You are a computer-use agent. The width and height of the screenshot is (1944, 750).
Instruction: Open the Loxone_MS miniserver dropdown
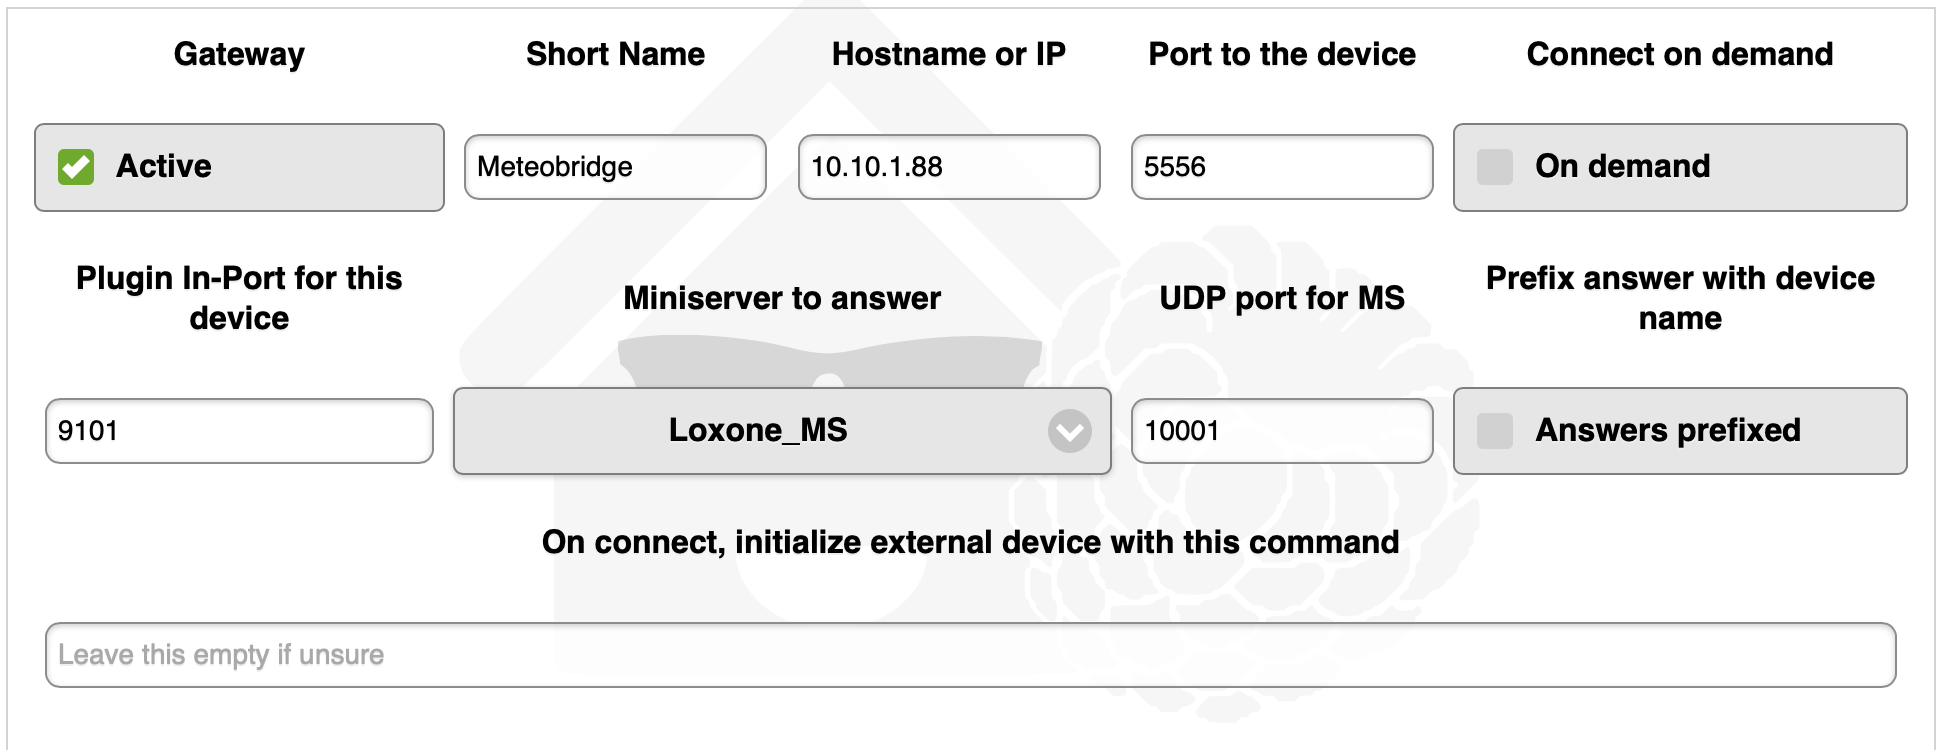pos(758,431)
